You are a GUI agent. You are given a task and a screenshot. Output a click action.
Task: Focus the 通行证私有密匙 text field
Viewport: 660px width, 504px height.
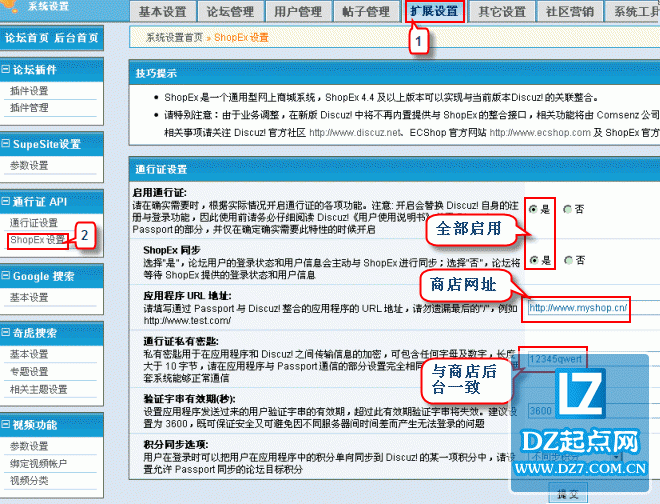coord(555,358)
